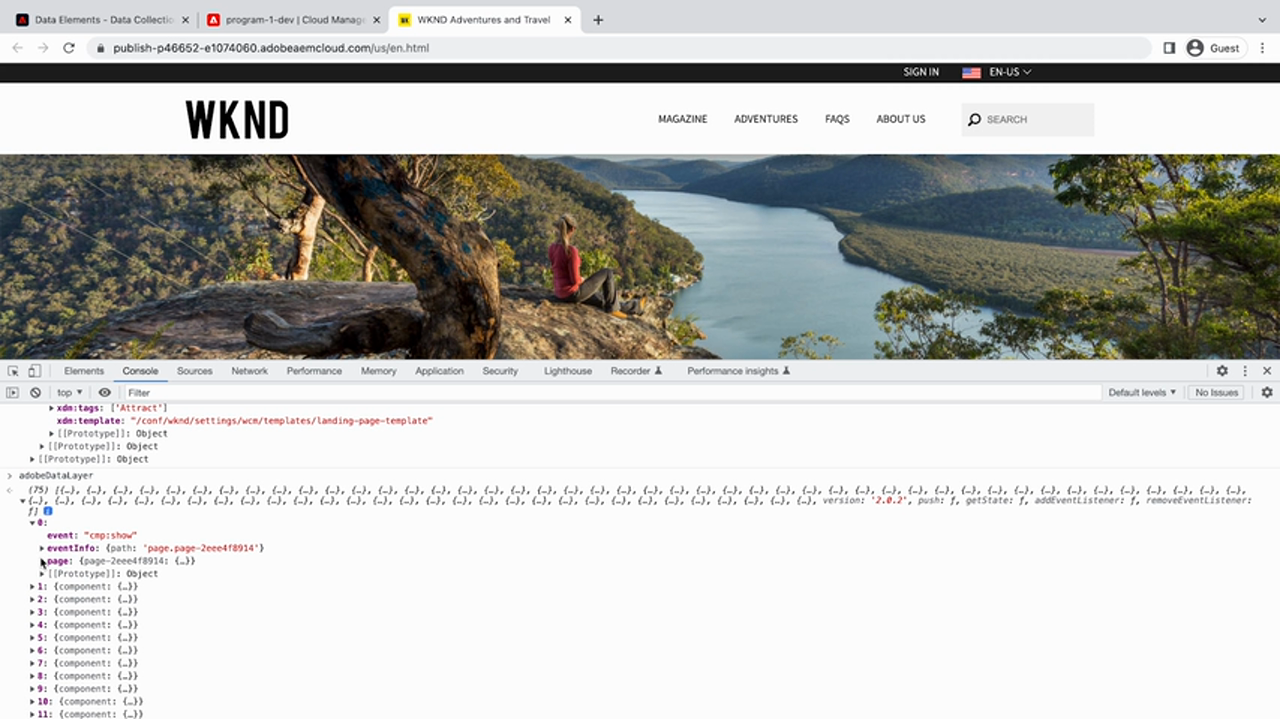This screenshot has width=1280, height=719.
Task: Click the address bar URL
Action: click(271, 48)
